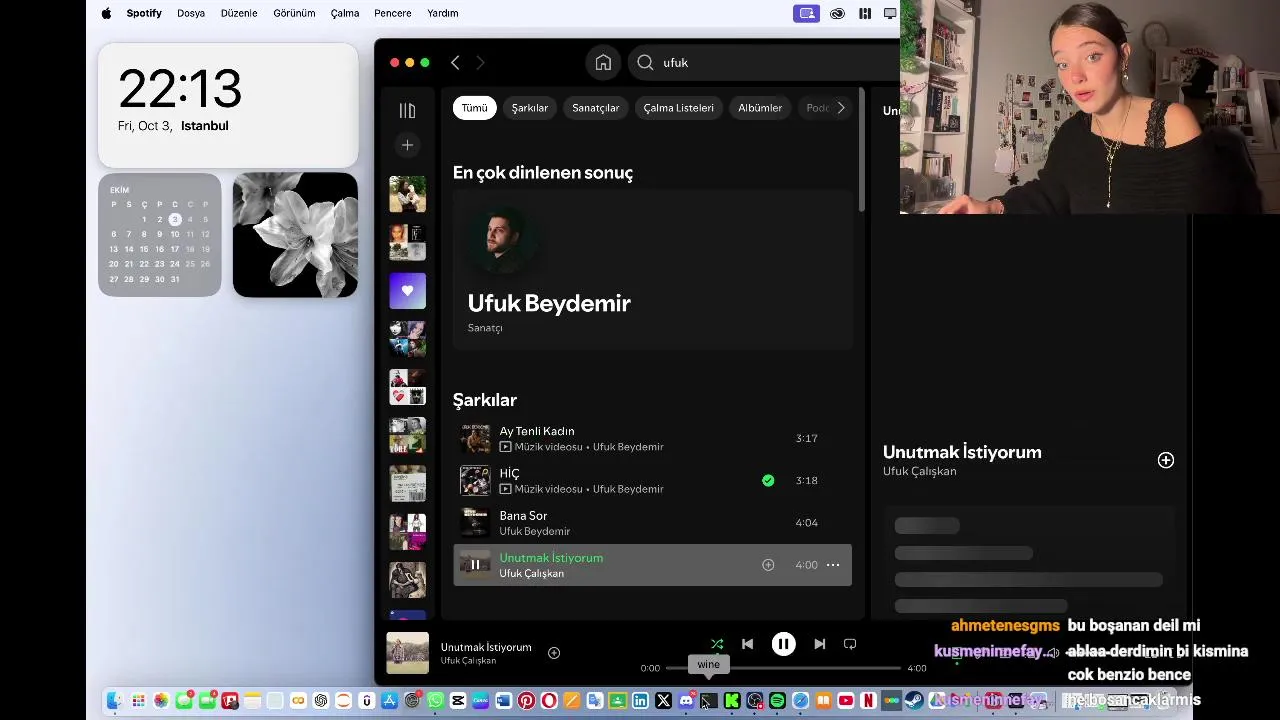Open more options for Unutmak İstiyorum row

click(x=833, y=565)
